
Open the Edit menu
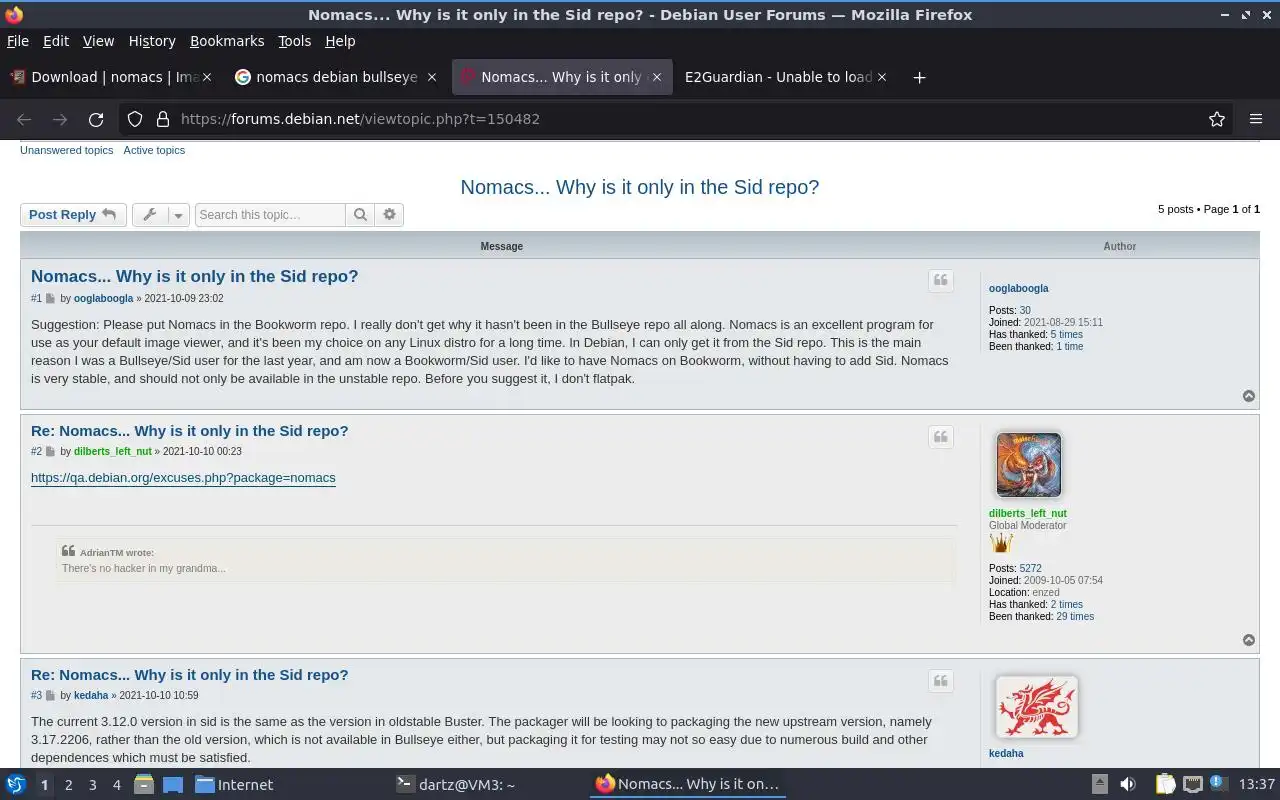[x=56, y=41]
